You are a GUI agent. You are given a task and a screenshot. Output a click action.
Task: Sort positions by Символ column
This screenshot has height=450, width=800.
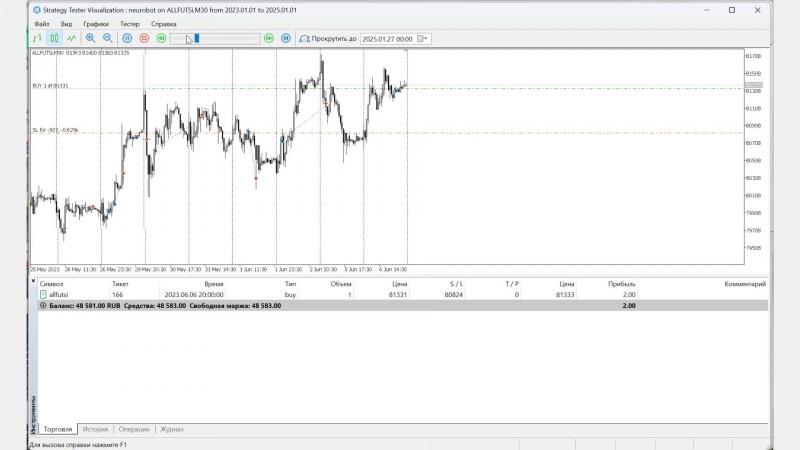pos(52,284)
